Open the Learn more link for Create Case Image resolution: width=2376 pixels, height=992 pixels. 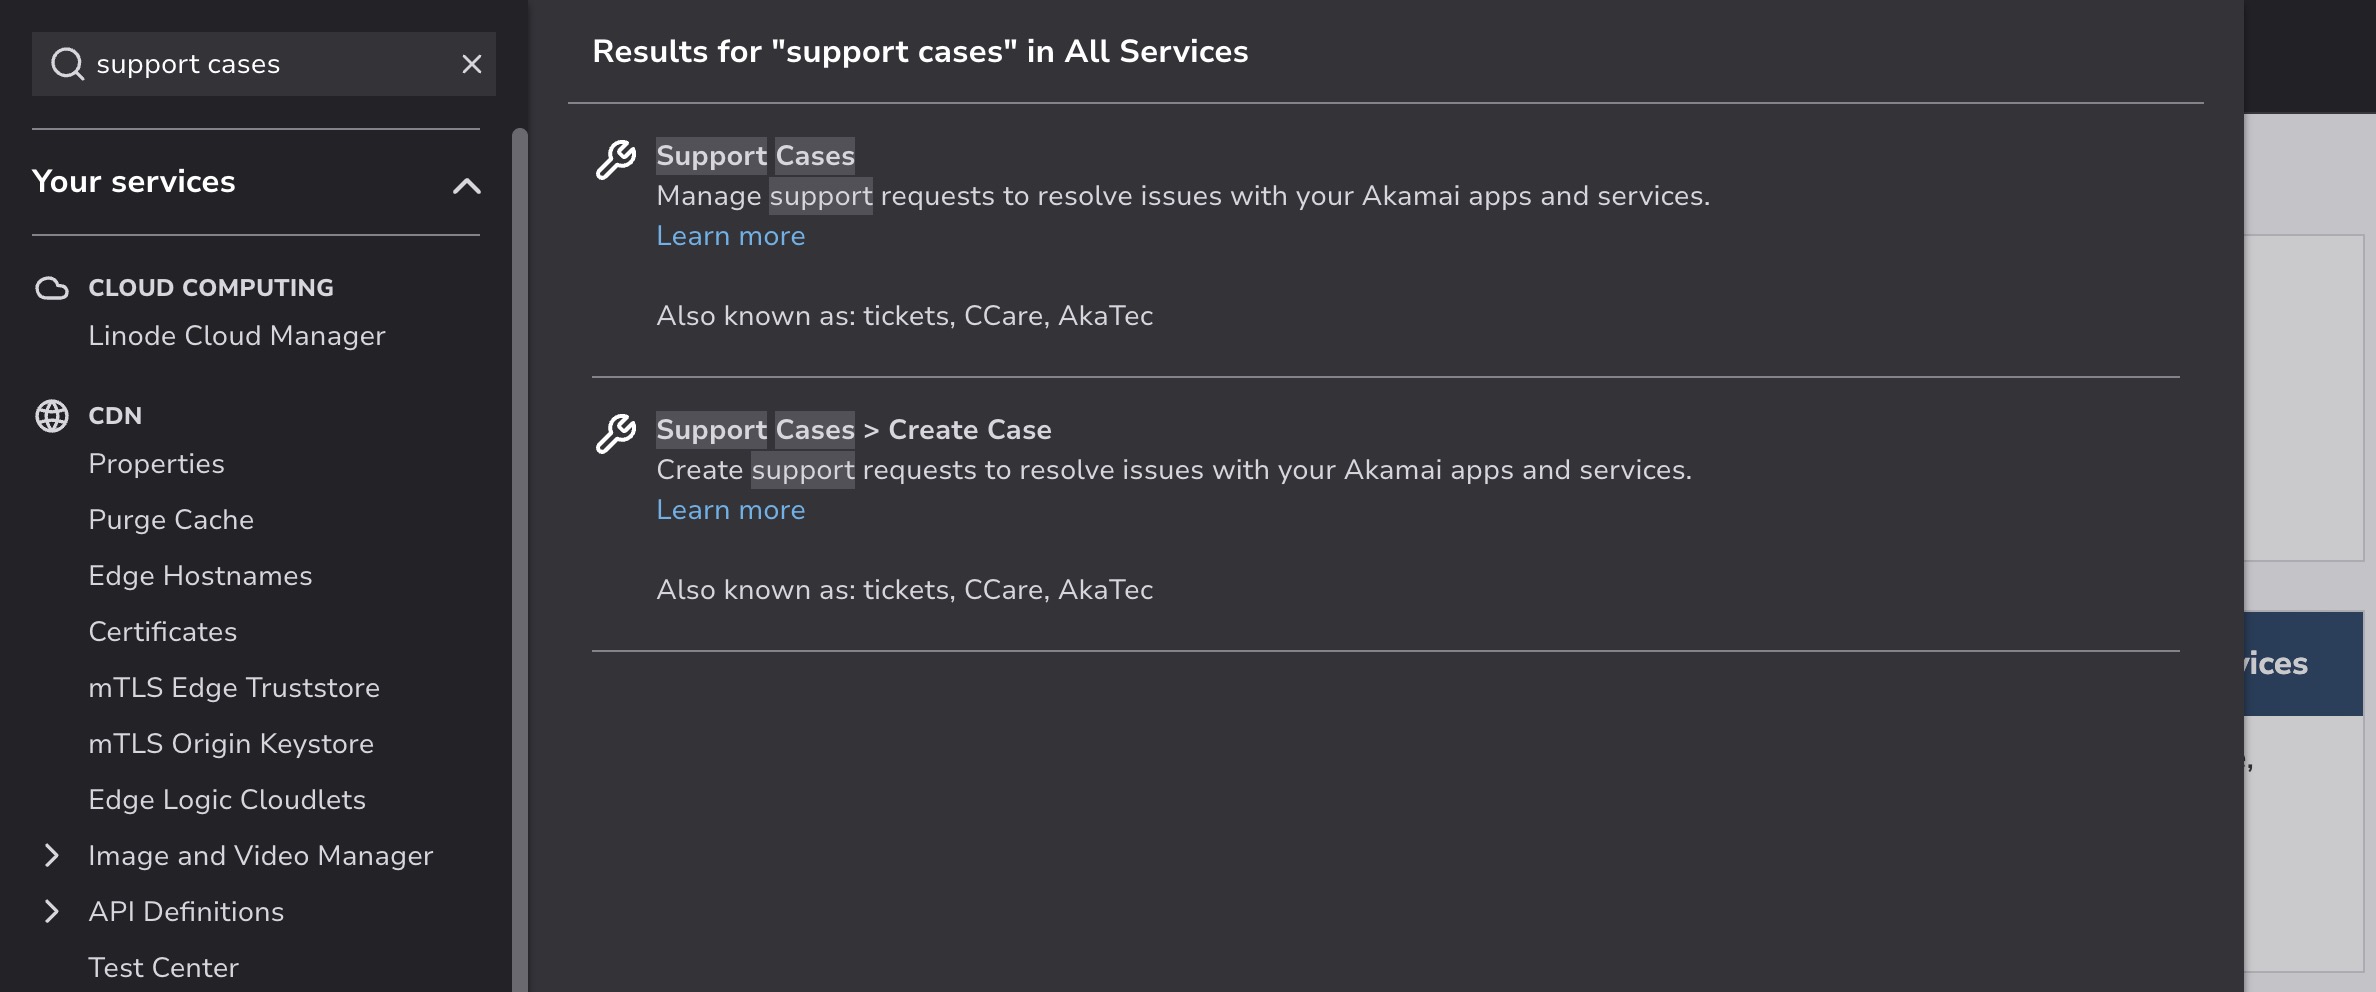pos(730,510)
